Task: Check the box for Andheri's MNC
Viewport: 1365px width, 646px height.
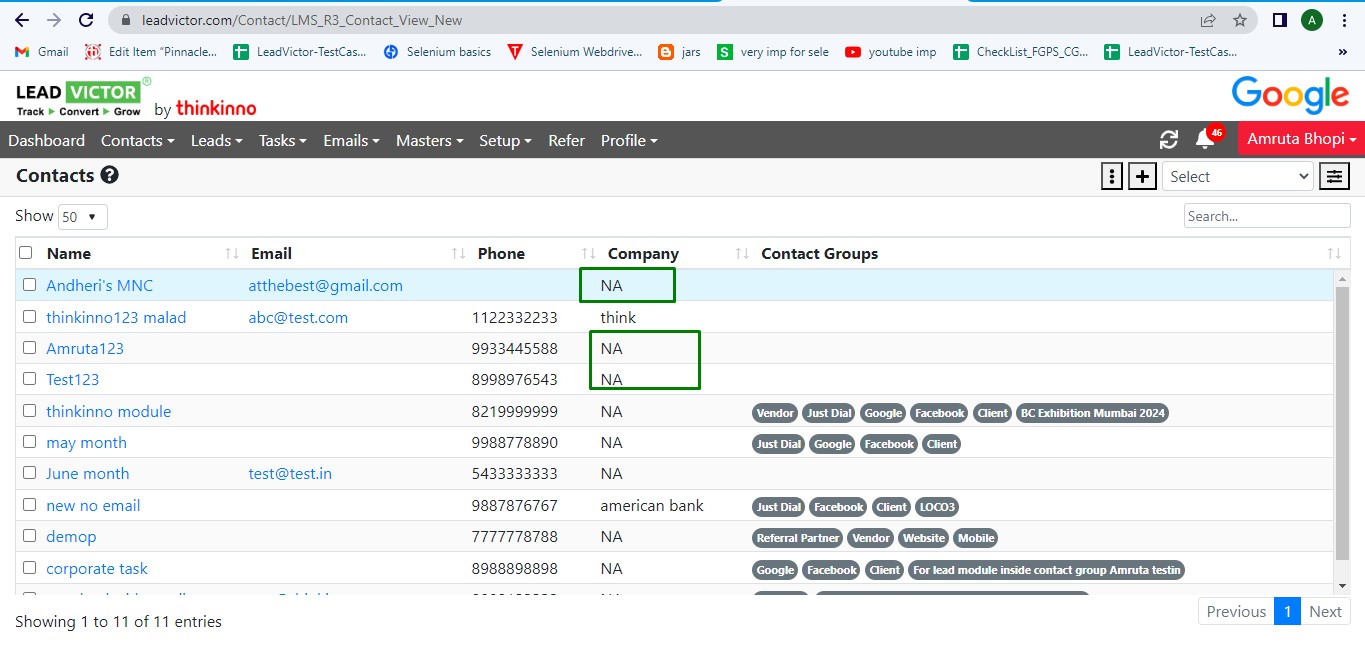Action: coord(29,285)
